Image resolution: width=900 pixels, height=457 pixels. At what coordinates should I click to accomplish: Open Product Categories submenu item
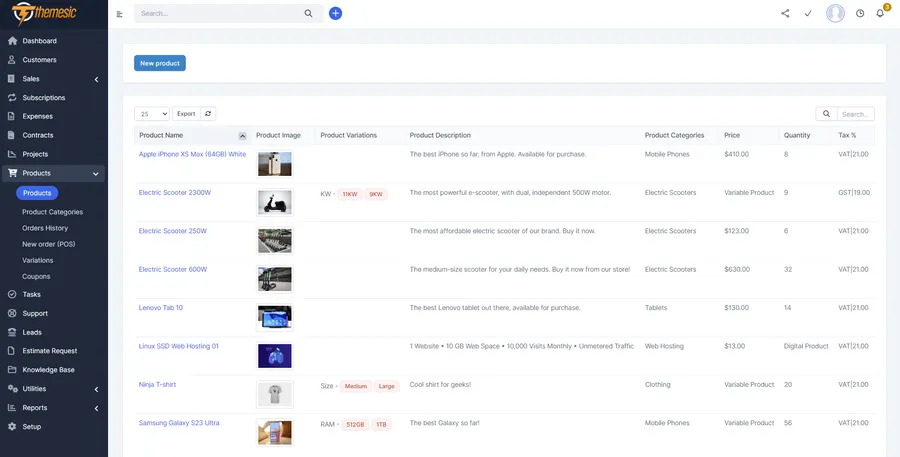pos(52,212)
